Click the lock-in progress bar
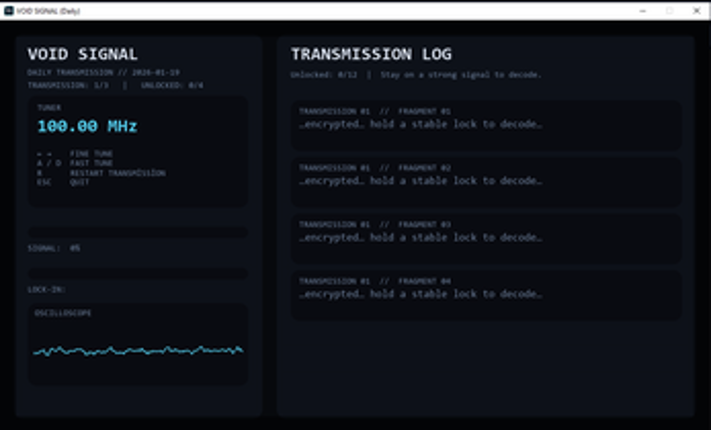Viewport: 711px width, 430px height. click(137, 272)
